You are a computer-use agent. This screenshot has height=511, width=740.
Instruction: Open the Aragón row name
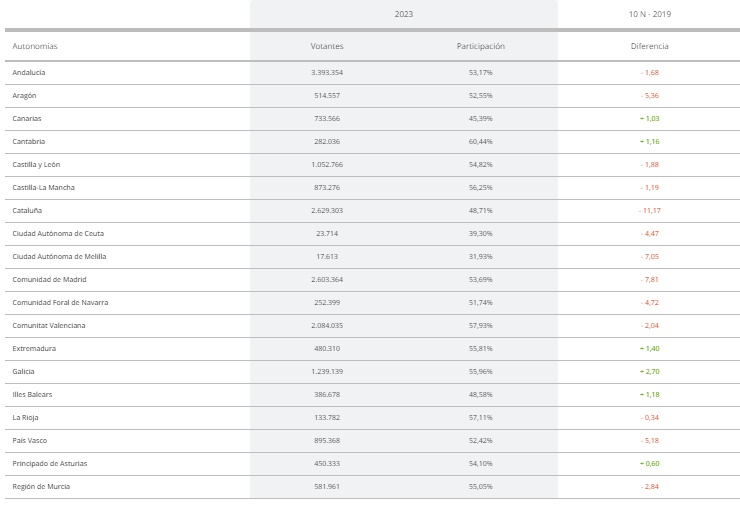[x=24, y=96]
